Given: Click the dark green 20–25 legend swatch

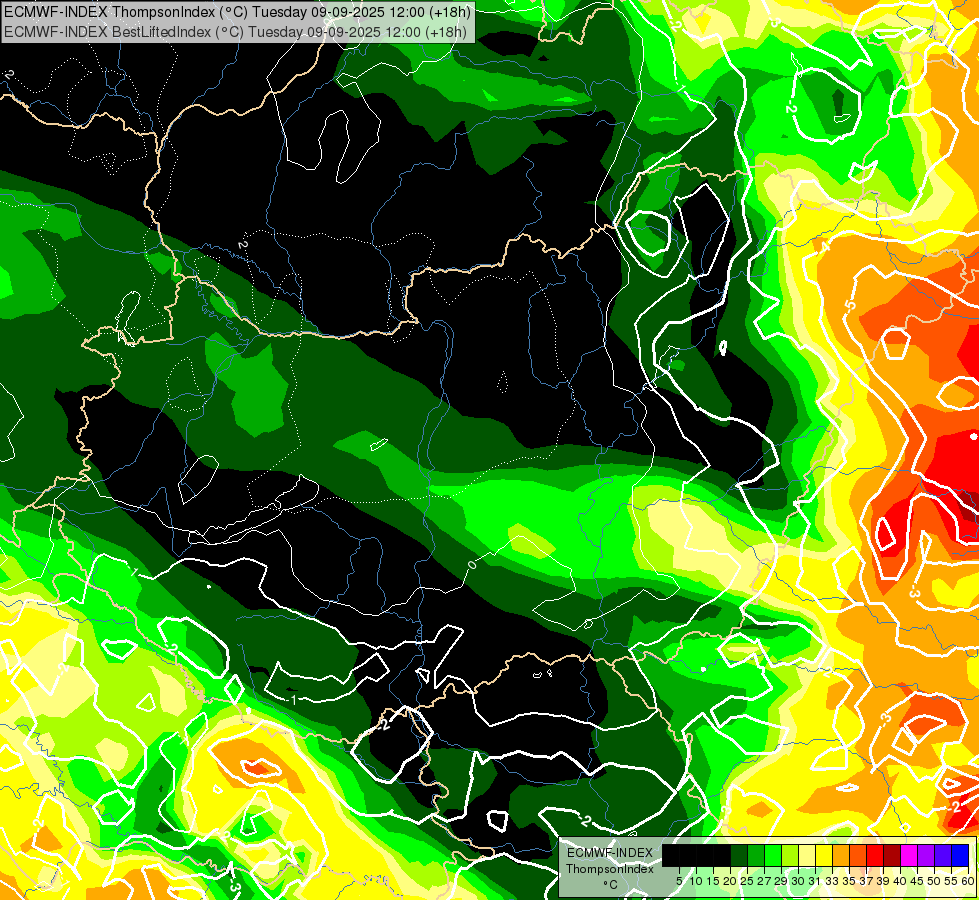Looking at the screenshot, I should pyautogui.click(x=739, y=855).
